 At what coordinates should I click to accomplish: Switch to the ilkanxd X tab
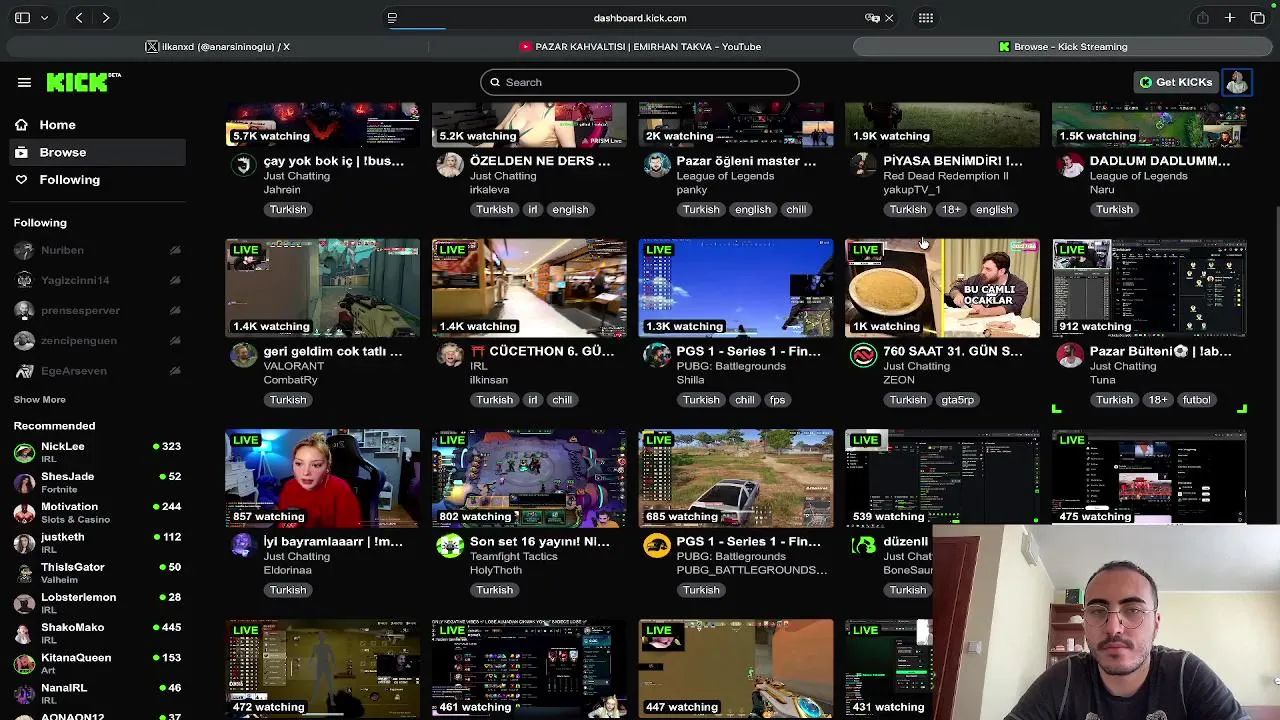(217, 46)
